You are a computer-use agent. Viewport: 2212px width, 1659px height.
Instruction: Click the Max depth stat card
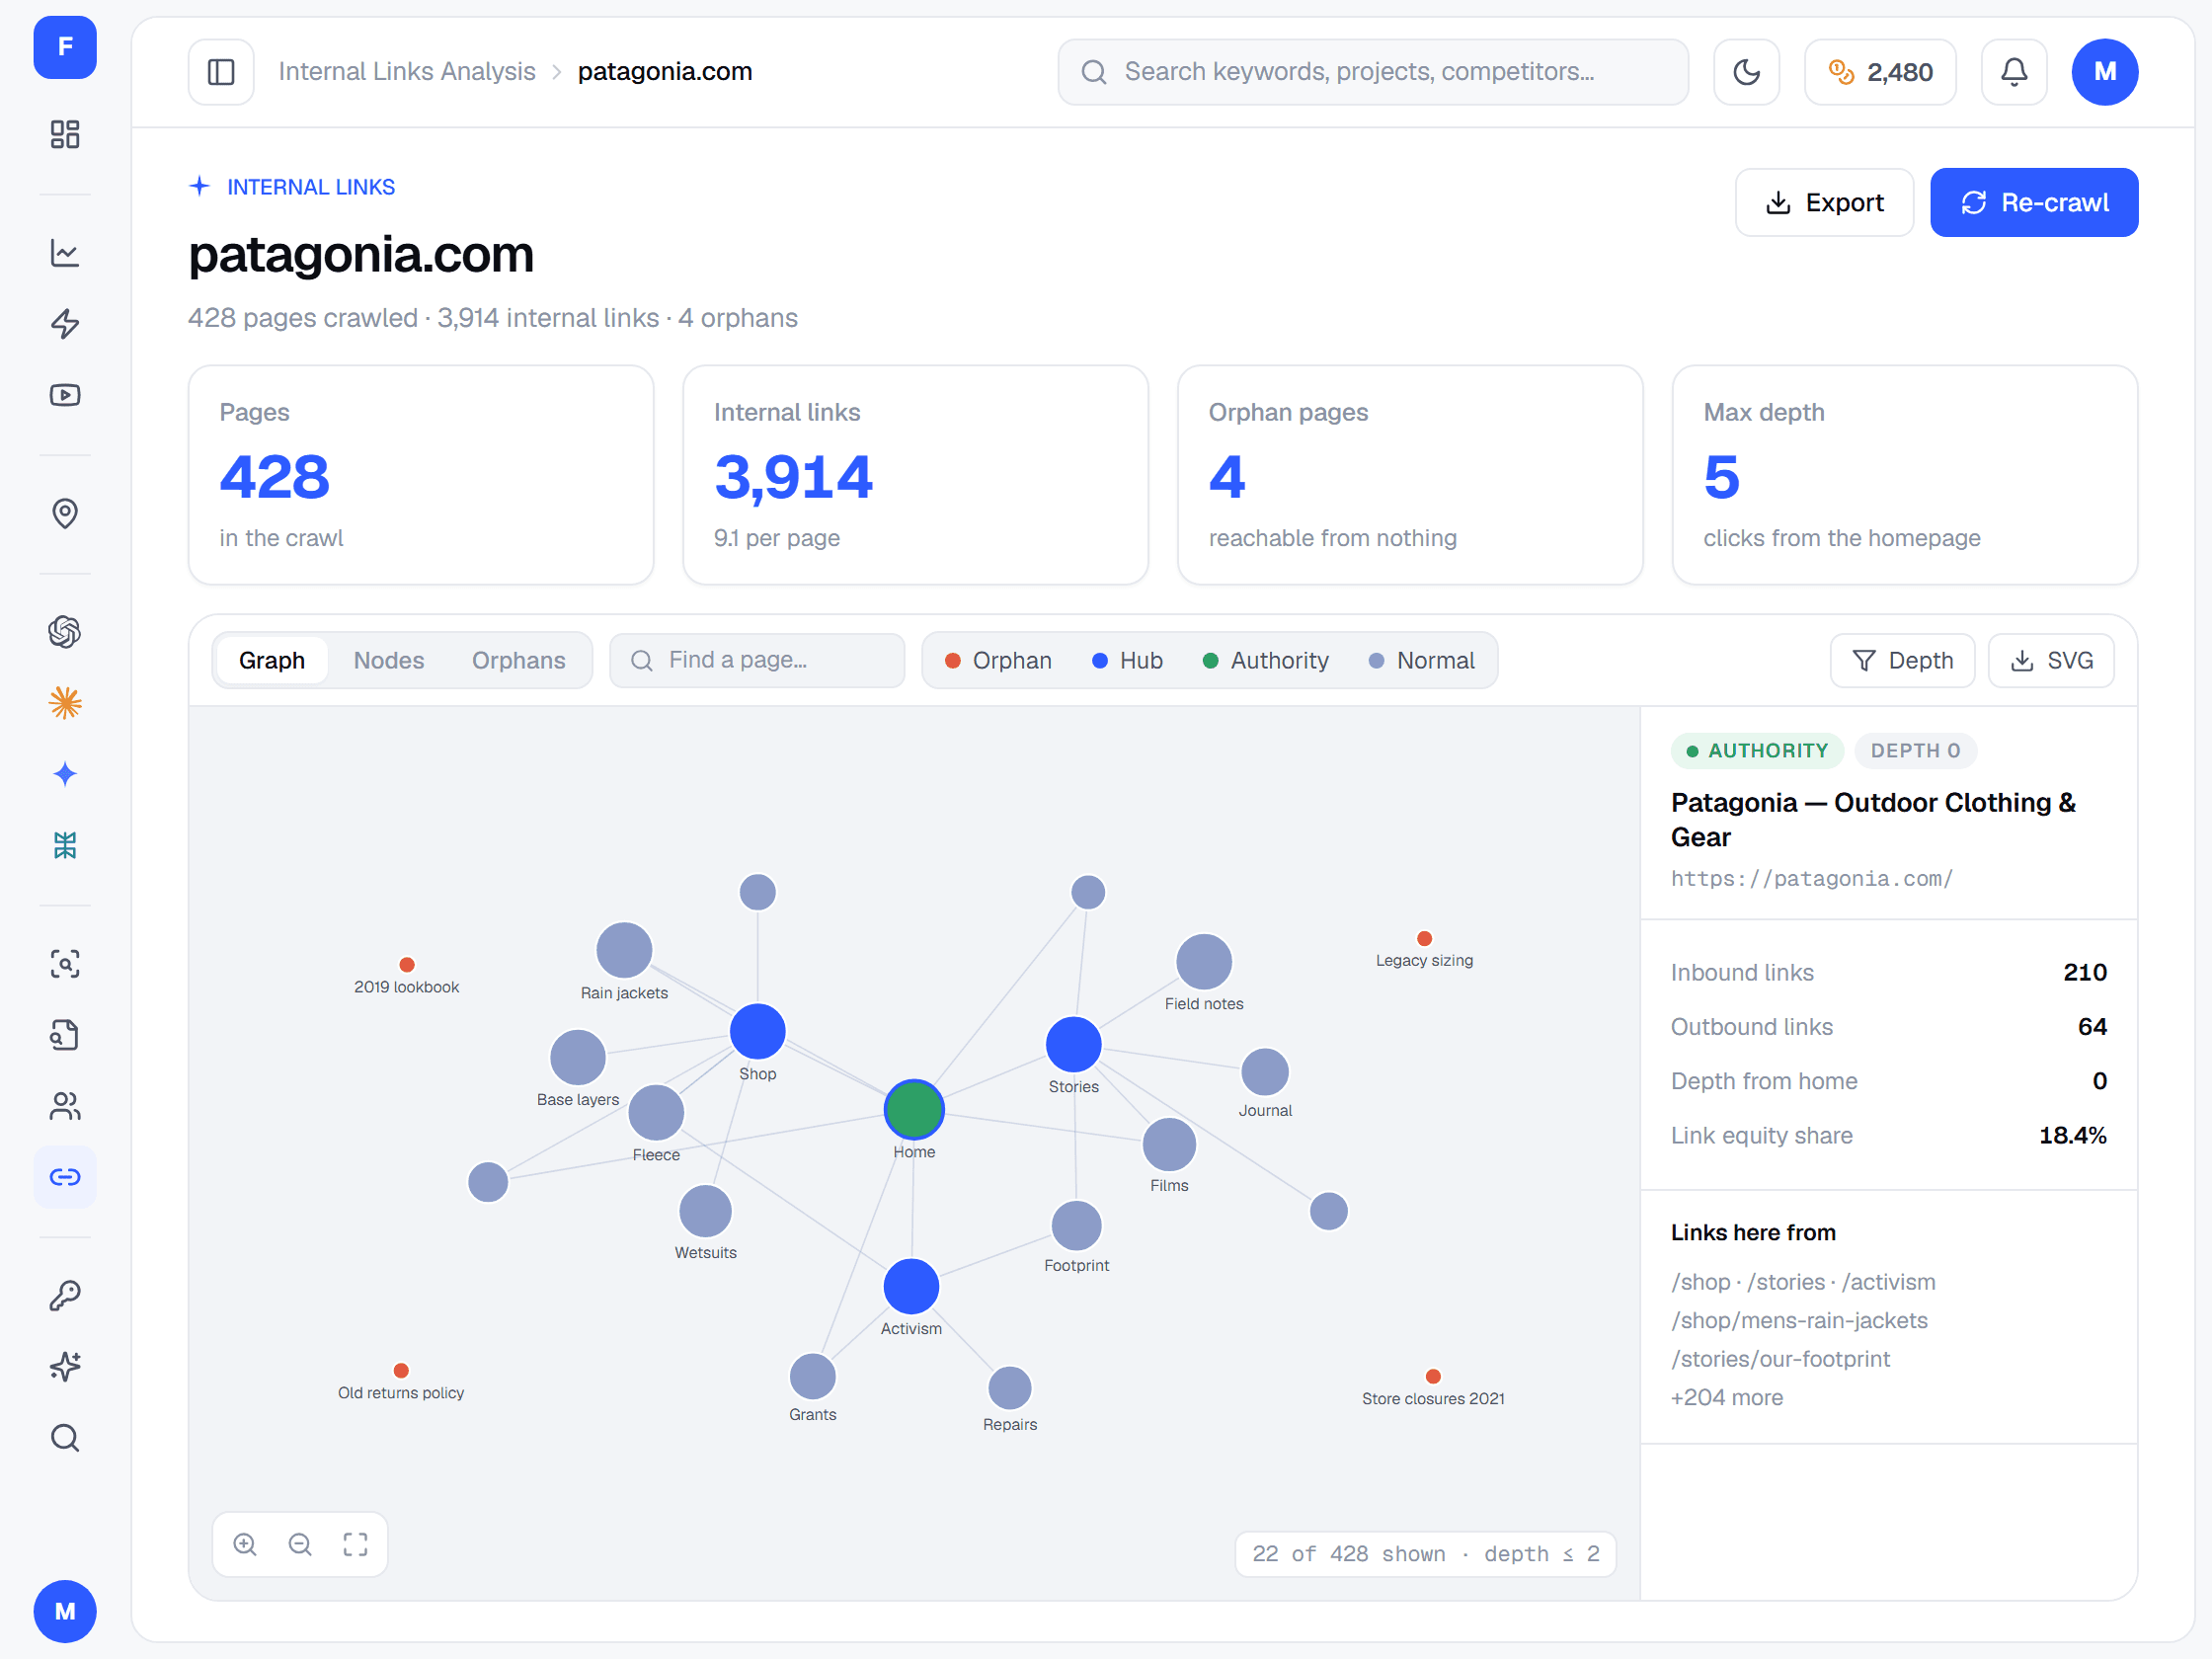point(1905,475)
